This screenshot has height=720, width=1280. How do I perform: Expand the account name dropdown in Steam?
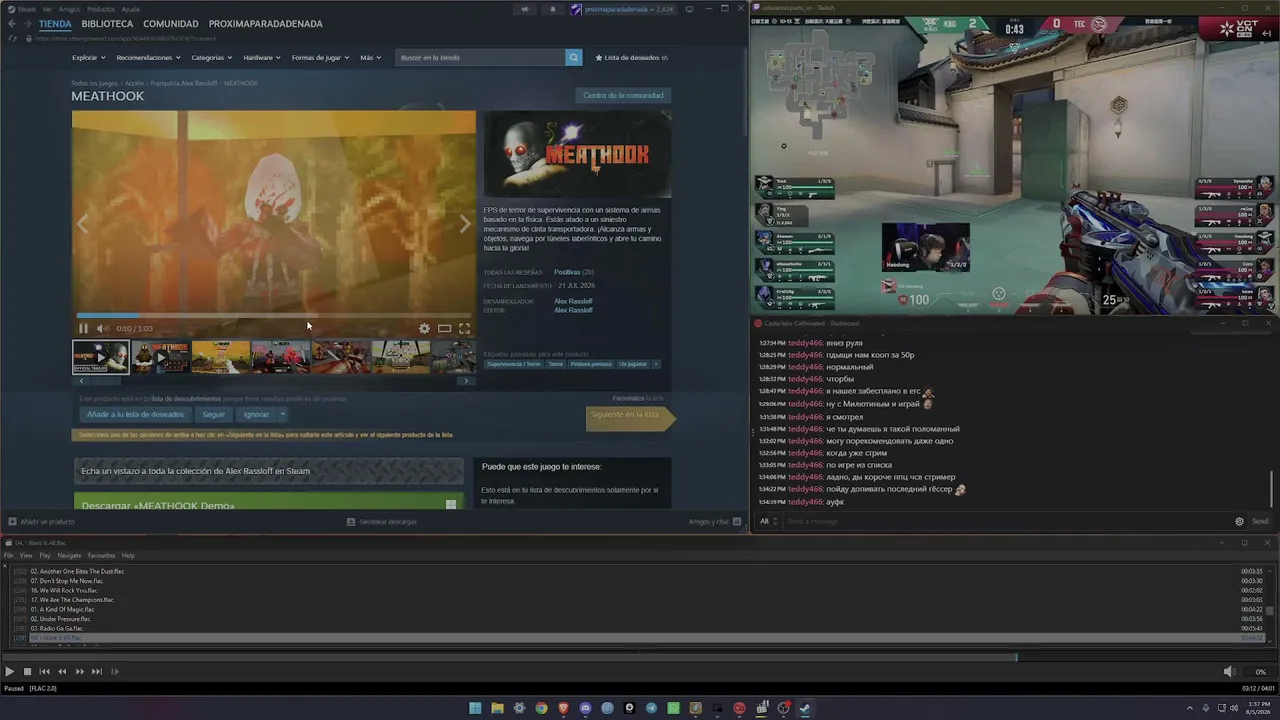point(623,9)
